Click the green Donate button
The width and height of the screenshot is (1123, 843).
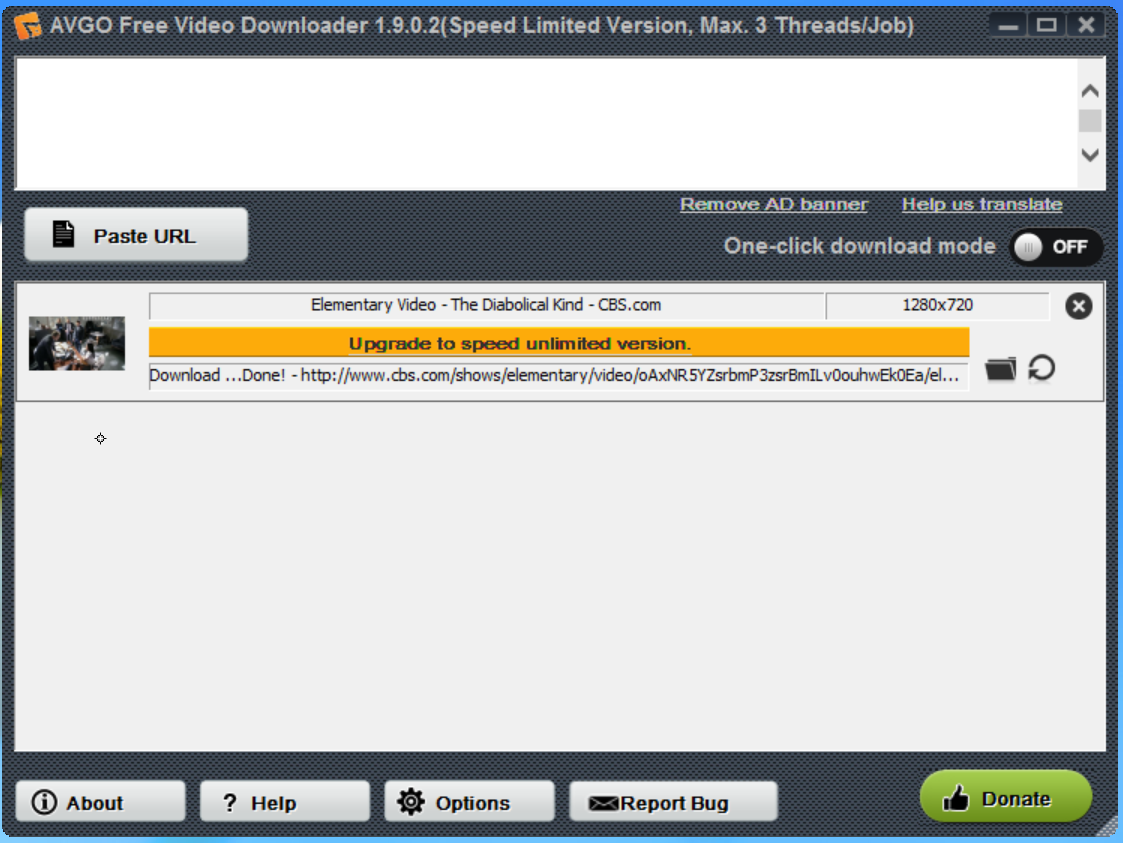click(1006, 796)
